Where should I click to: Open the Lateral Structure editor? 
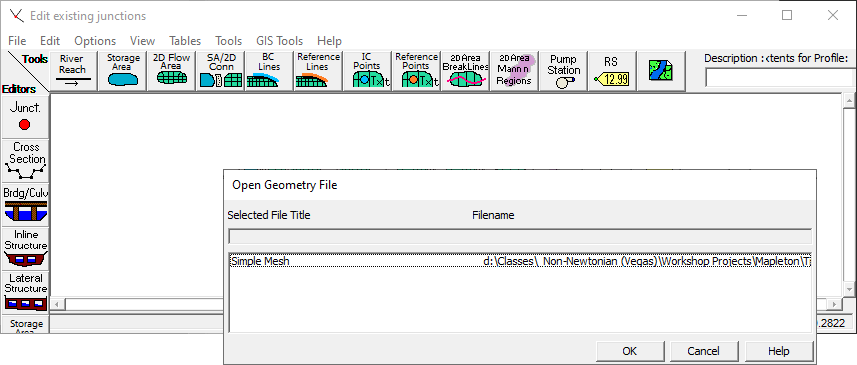click(25, 293)
